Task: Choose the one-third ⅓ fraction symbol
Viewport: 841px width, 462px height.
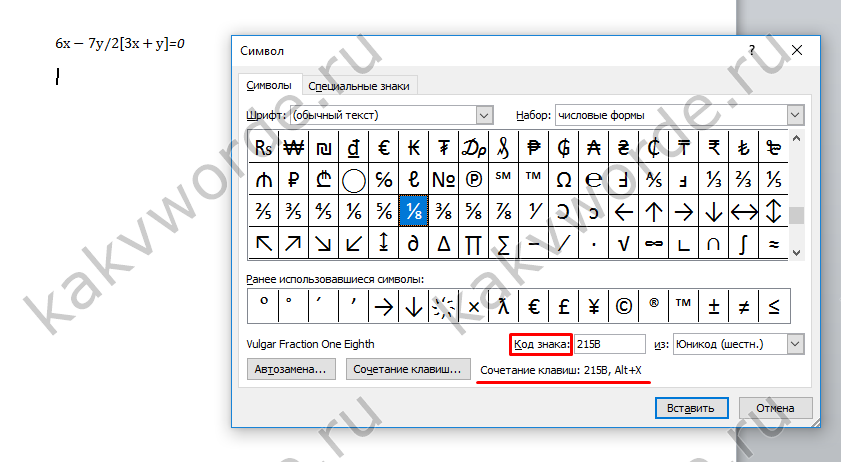Action: [714, 180]
